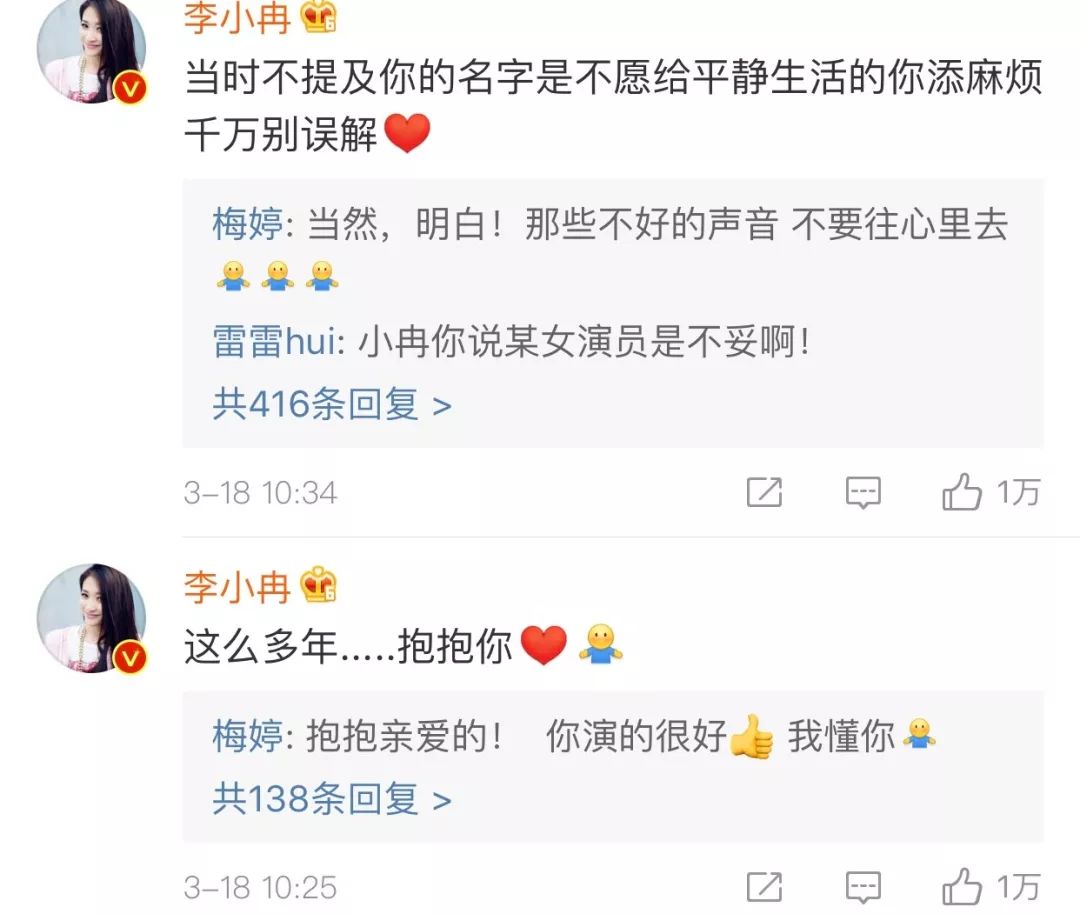Viewport: 1080px width, 914px height.
Task: Open the second 李小冉 username link
Action: pyautogui.click(x=237, y=587)
